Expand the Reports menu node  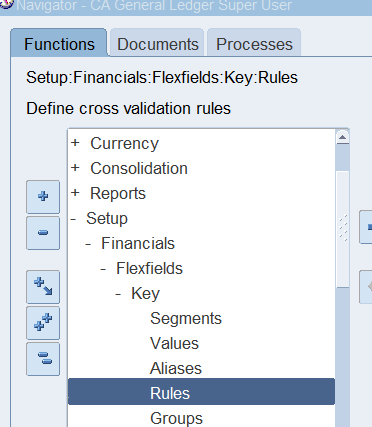(x=75, y=193)
